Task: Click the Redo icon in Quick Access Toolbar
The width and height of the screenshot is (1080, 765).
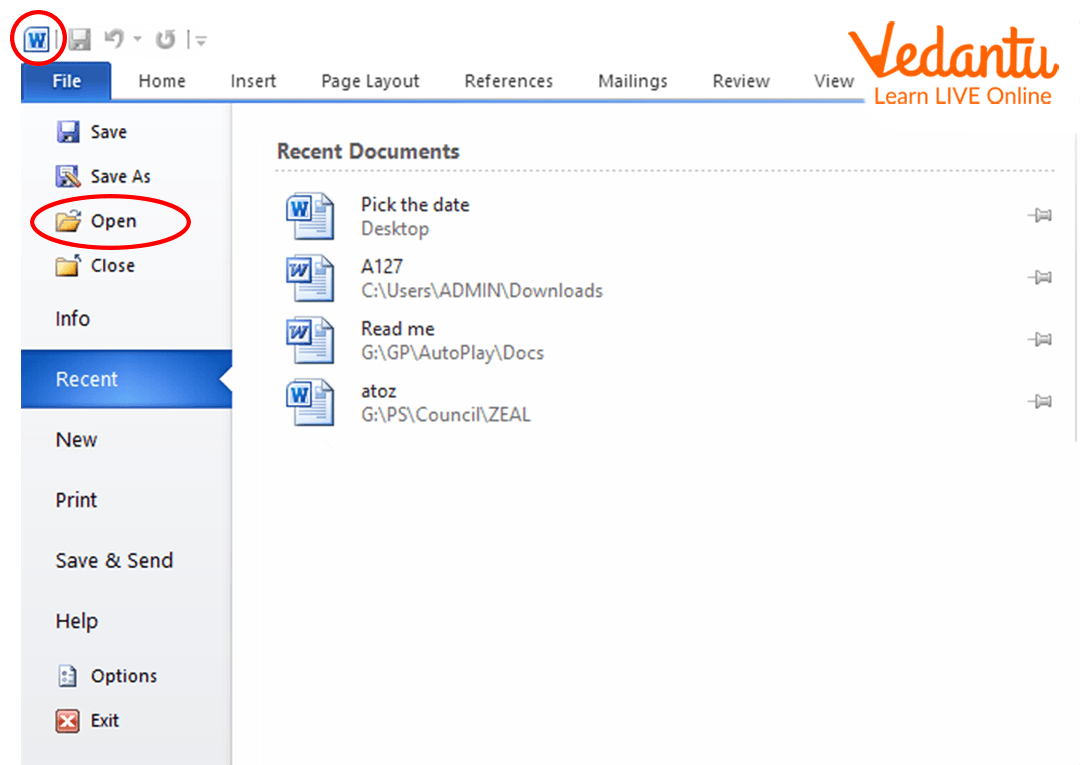Action: click(165, 40)
